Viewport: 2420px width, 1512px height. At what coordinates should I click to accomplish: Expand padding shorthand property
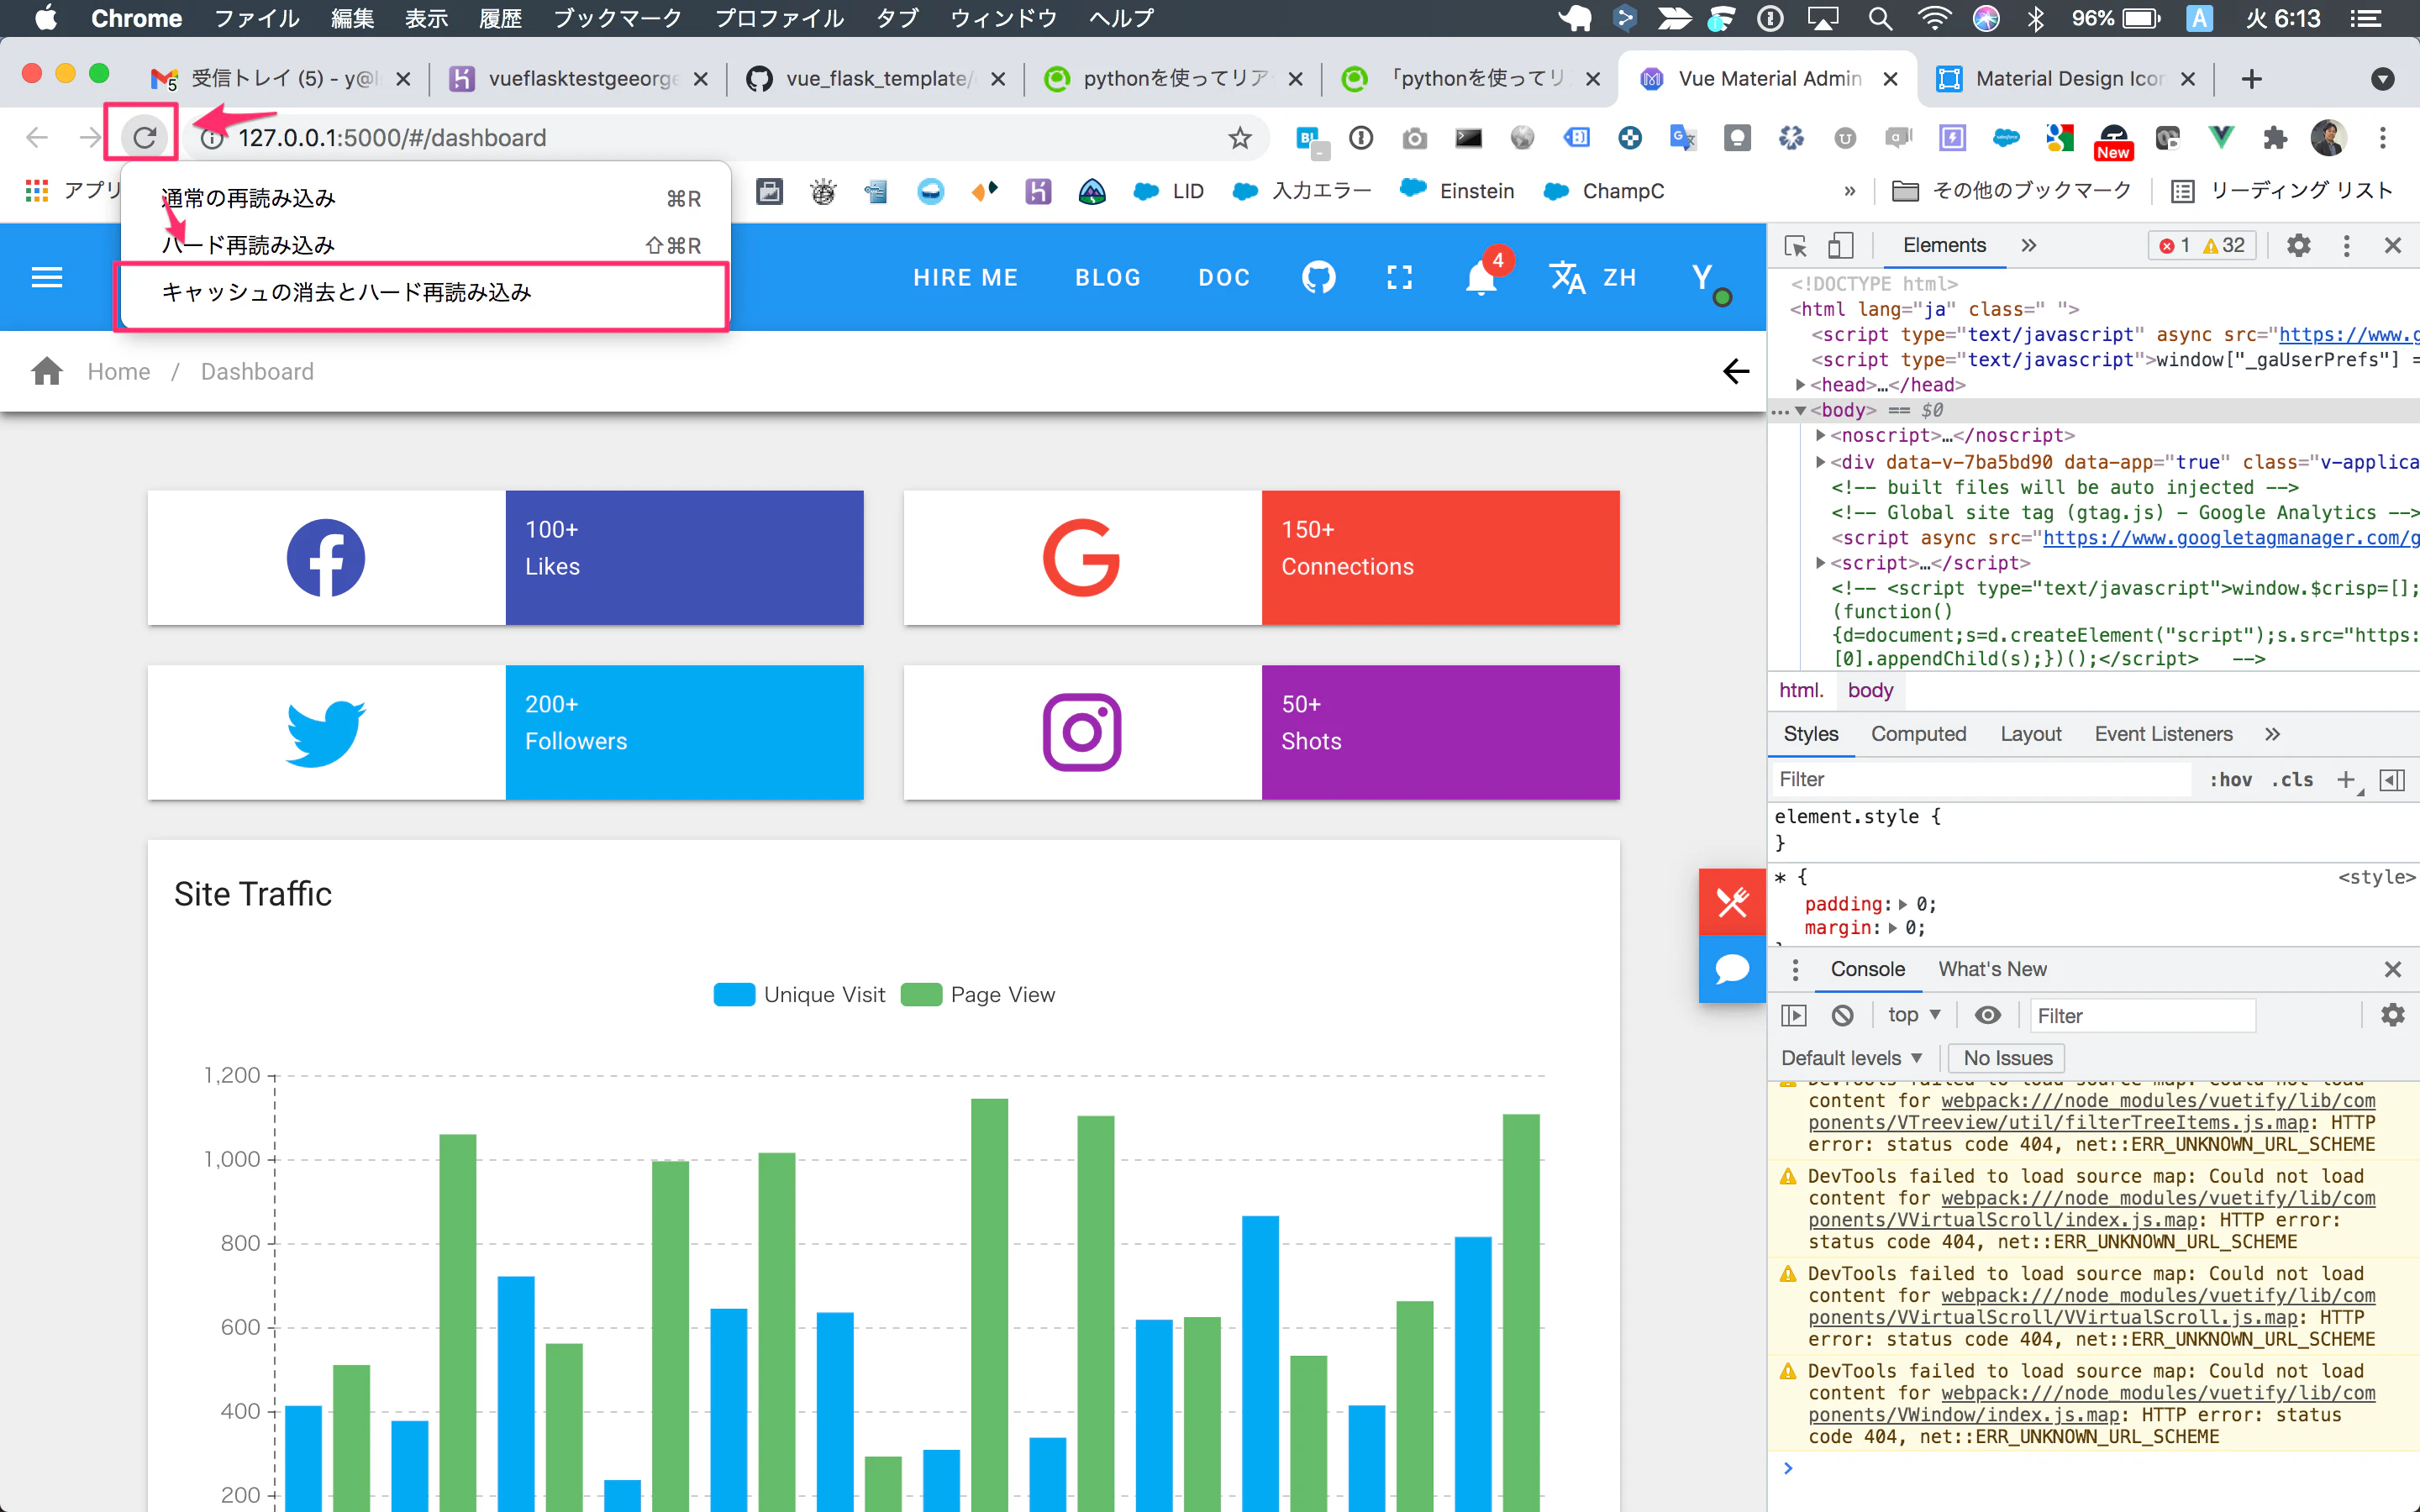point(1903,904)
